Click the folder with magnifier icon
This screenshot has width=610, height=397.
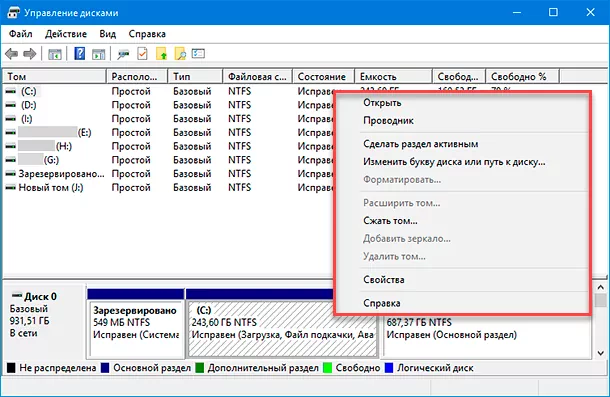(180, 54)
